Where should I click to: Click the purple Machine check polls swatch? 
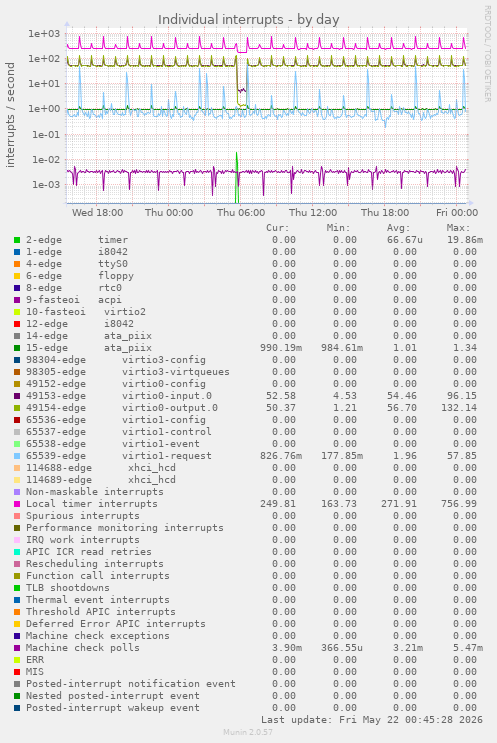click(17, 648)
